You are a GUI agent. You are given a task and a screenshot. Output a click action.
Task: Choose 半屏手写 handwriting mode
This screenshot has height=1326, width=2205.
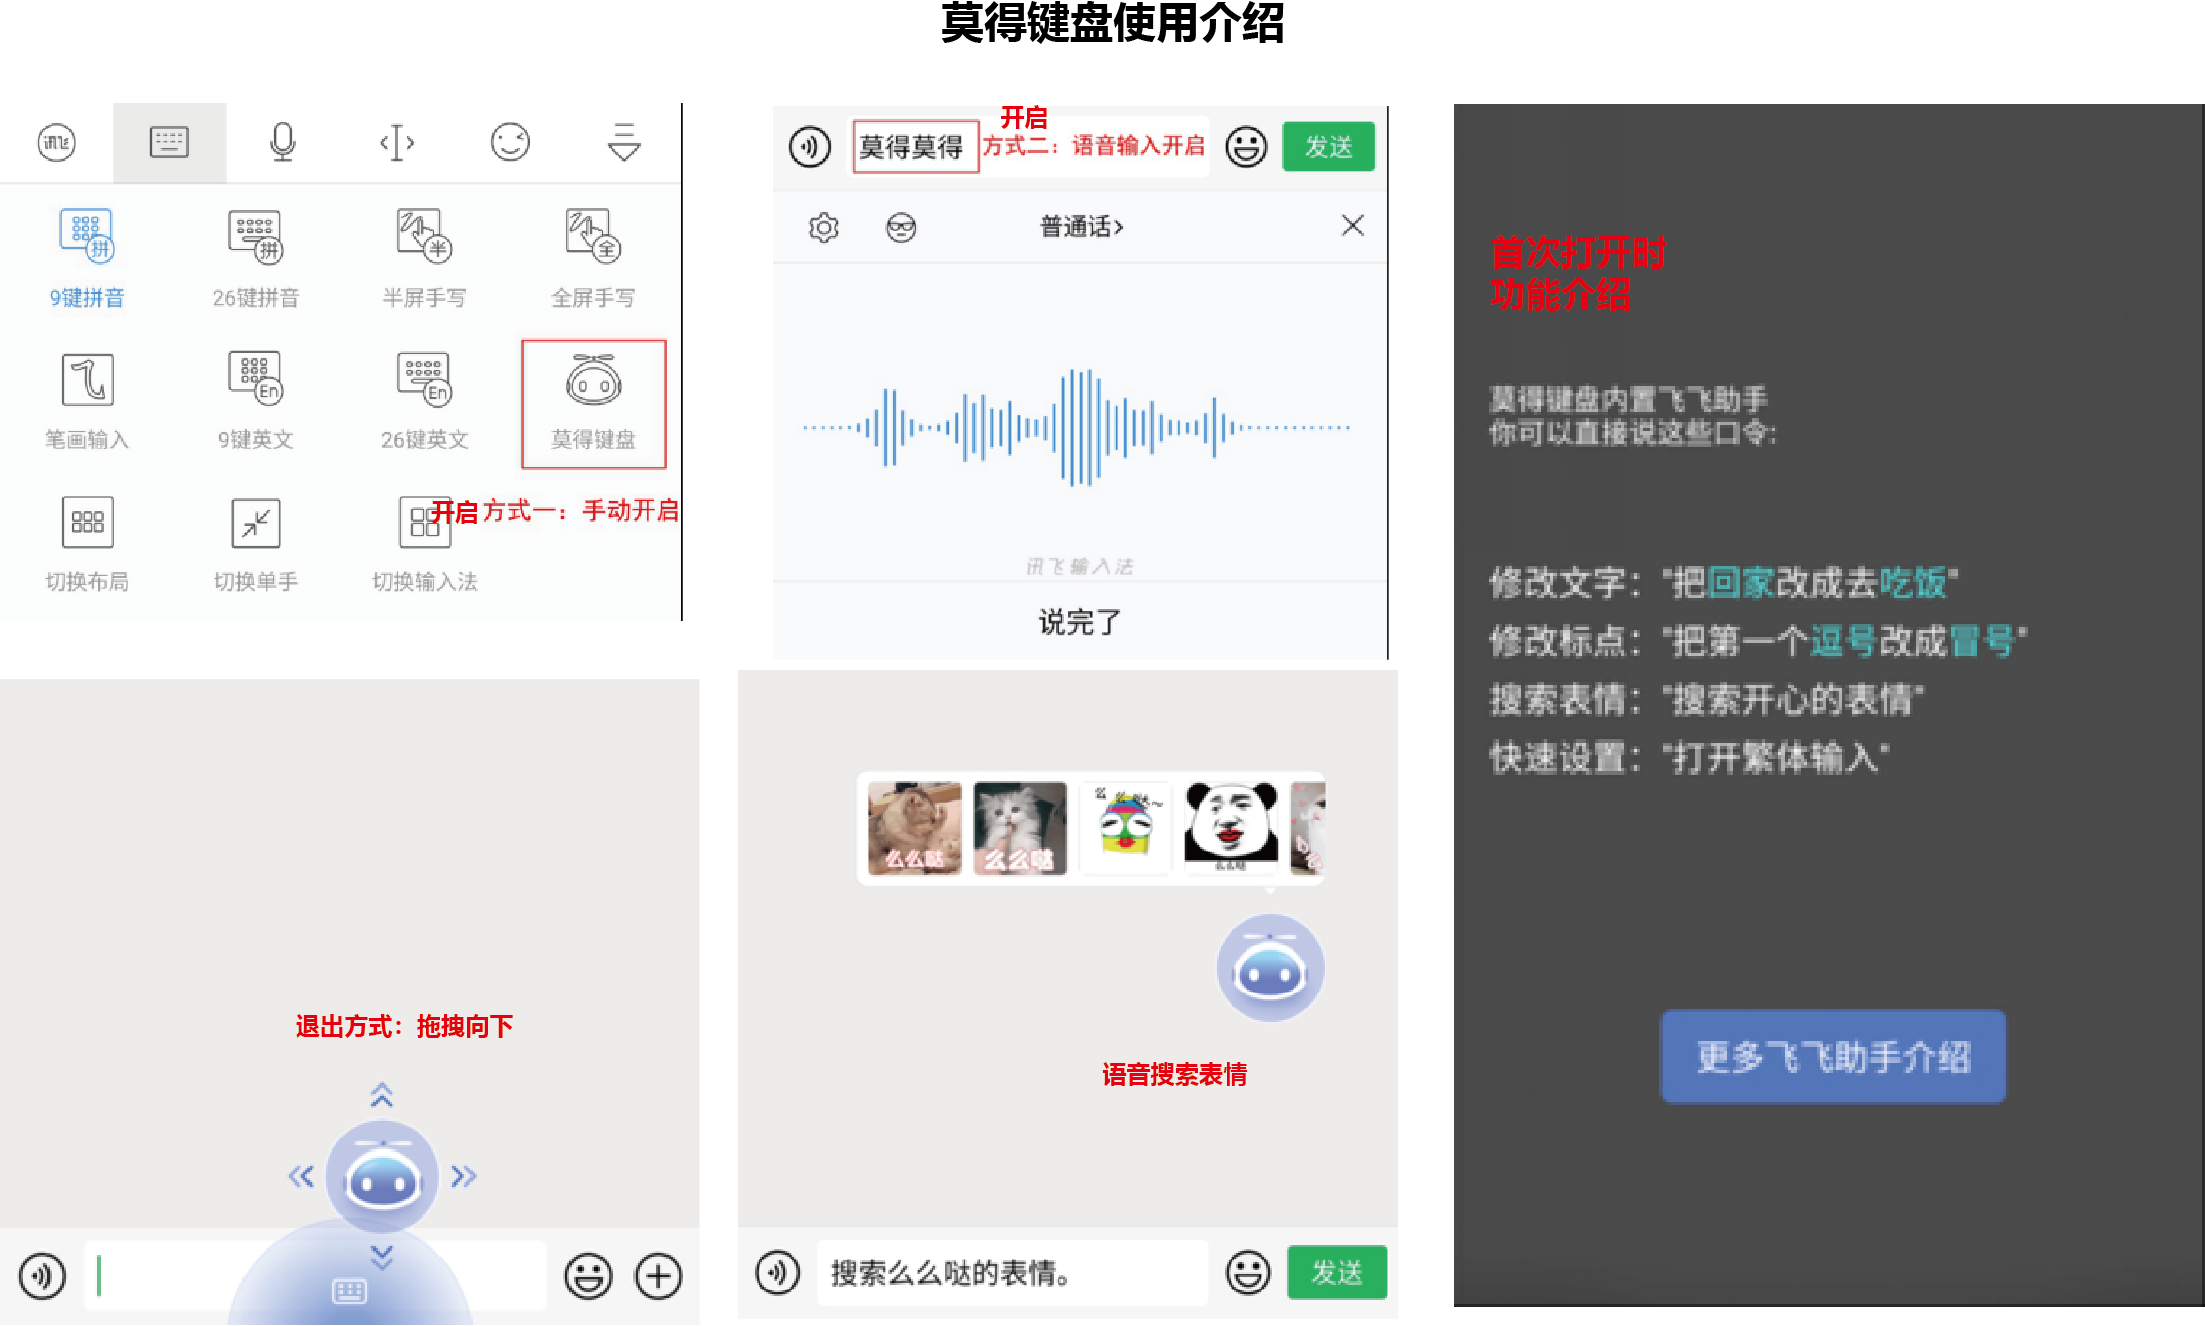[x=425, y=259]
